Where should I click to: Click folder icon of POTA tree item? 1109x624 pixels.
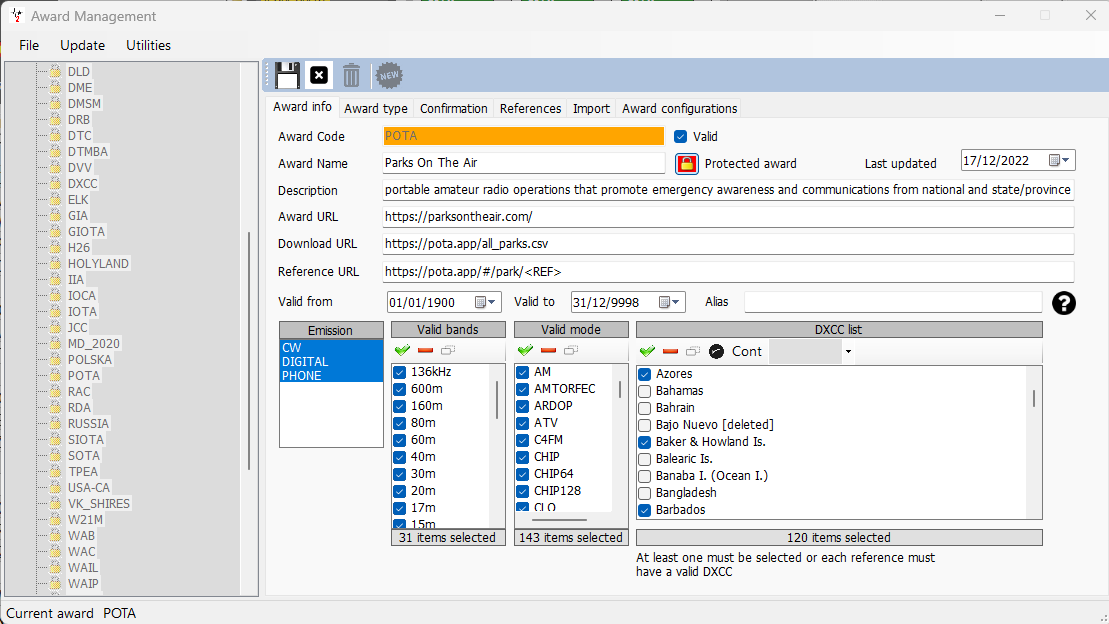(55, 376)
